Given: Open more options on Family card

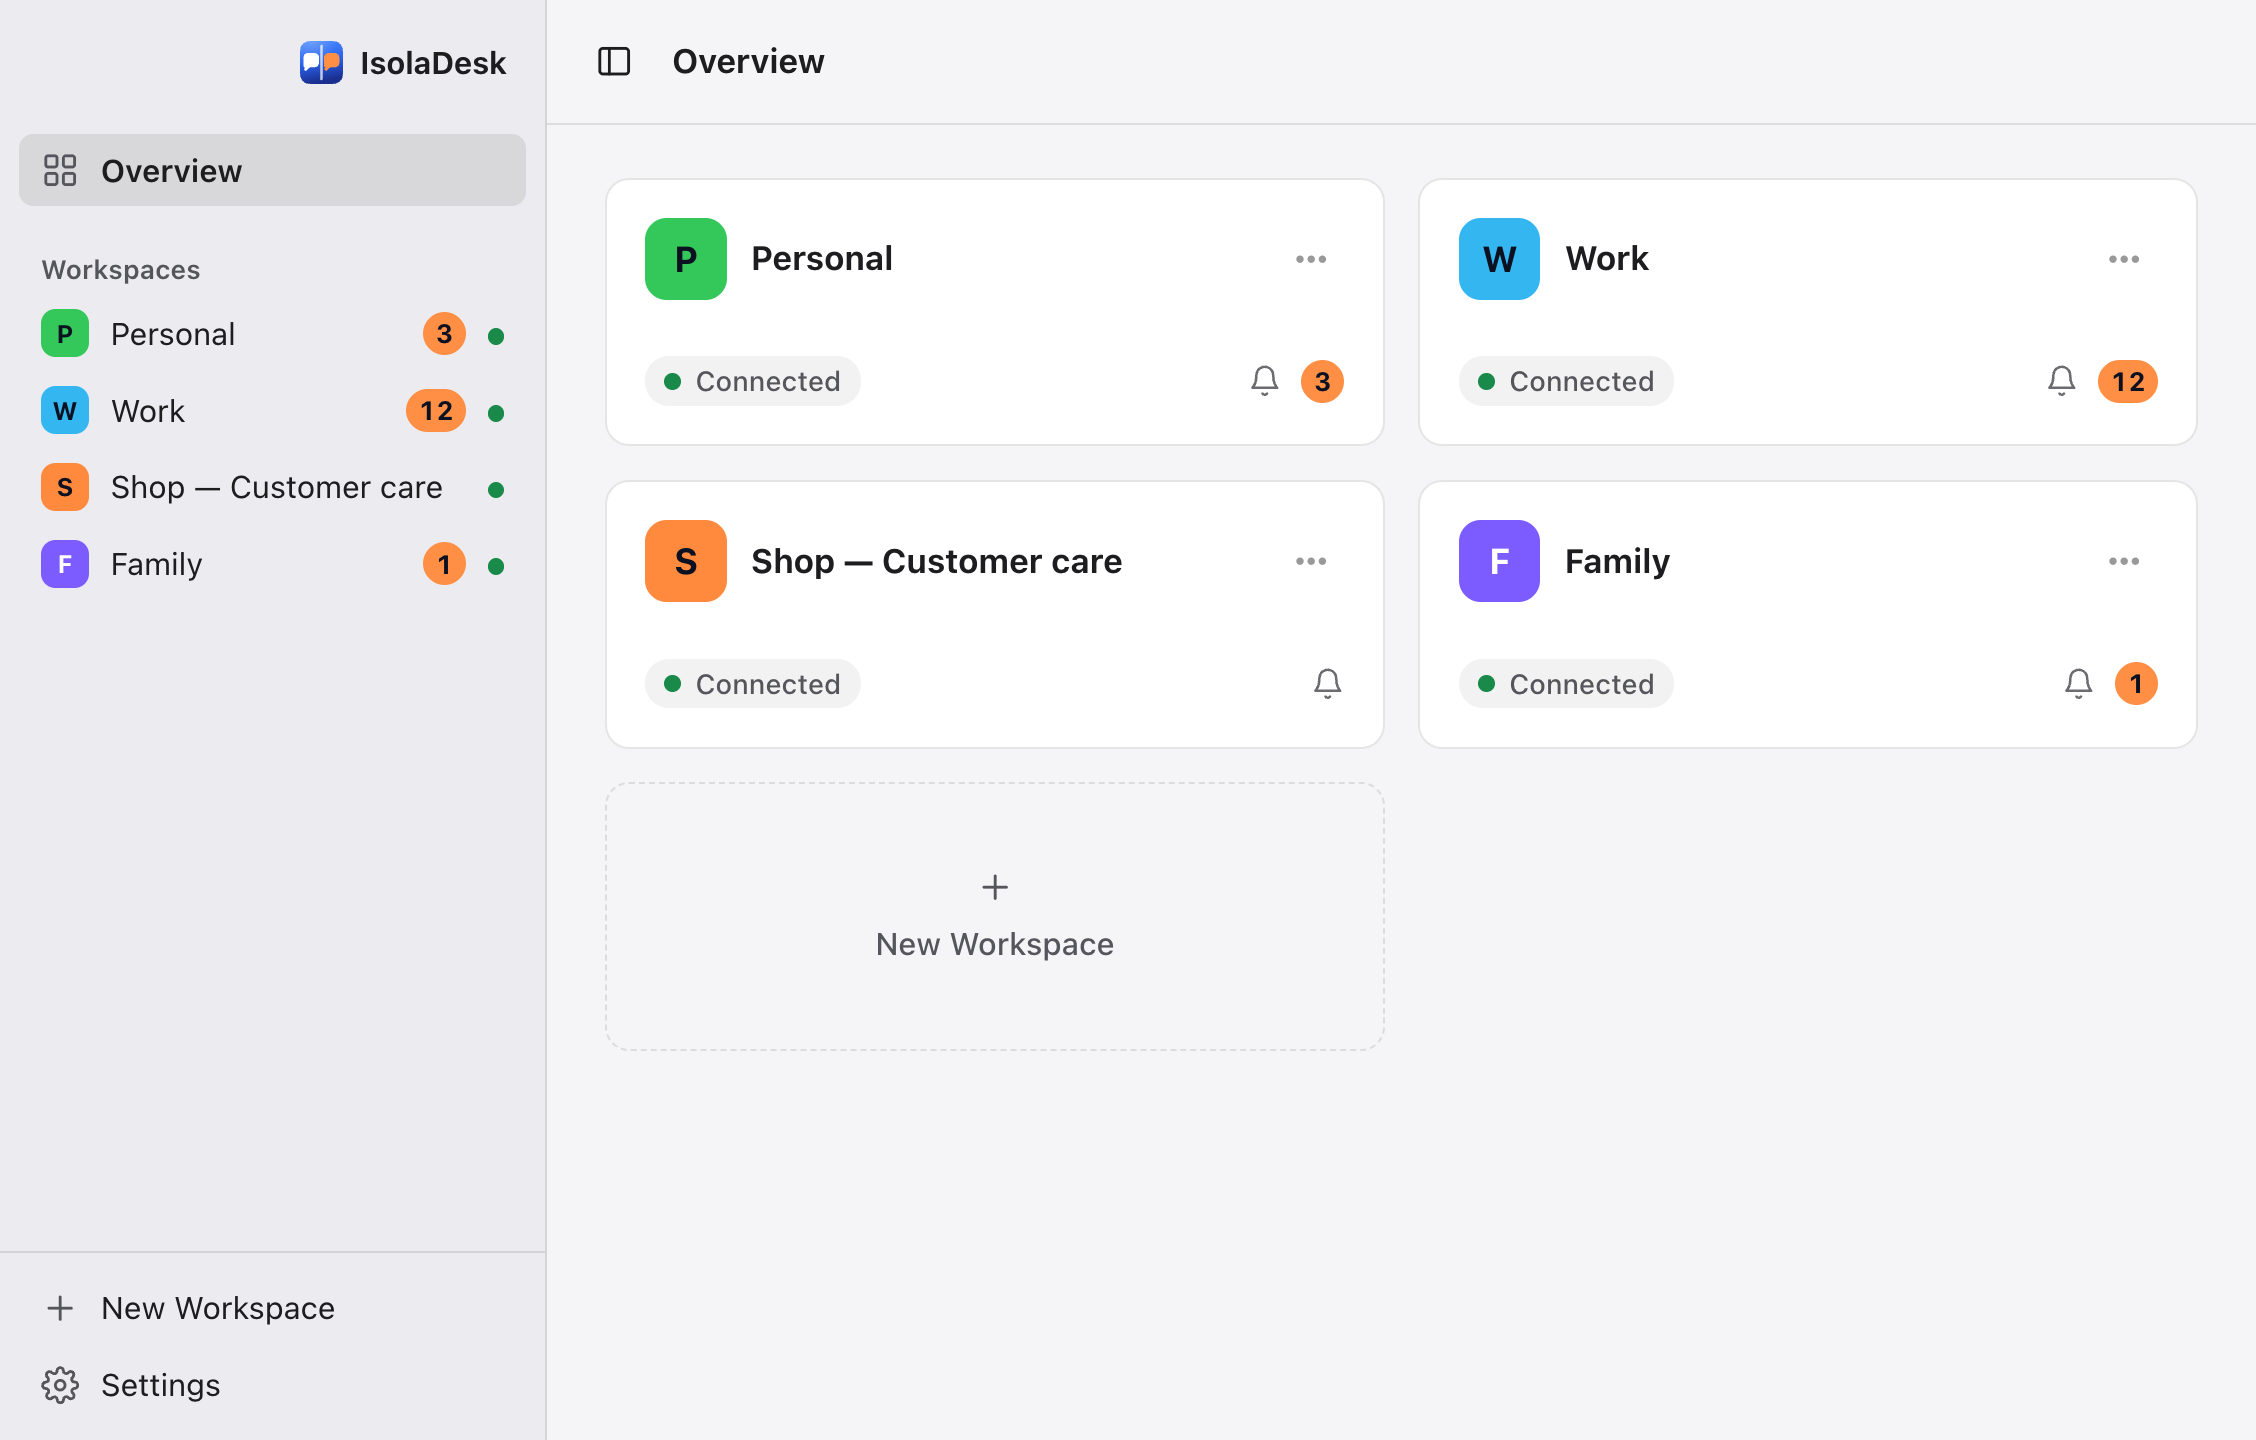Looking at the screenshot, I should click(2124, 561).
